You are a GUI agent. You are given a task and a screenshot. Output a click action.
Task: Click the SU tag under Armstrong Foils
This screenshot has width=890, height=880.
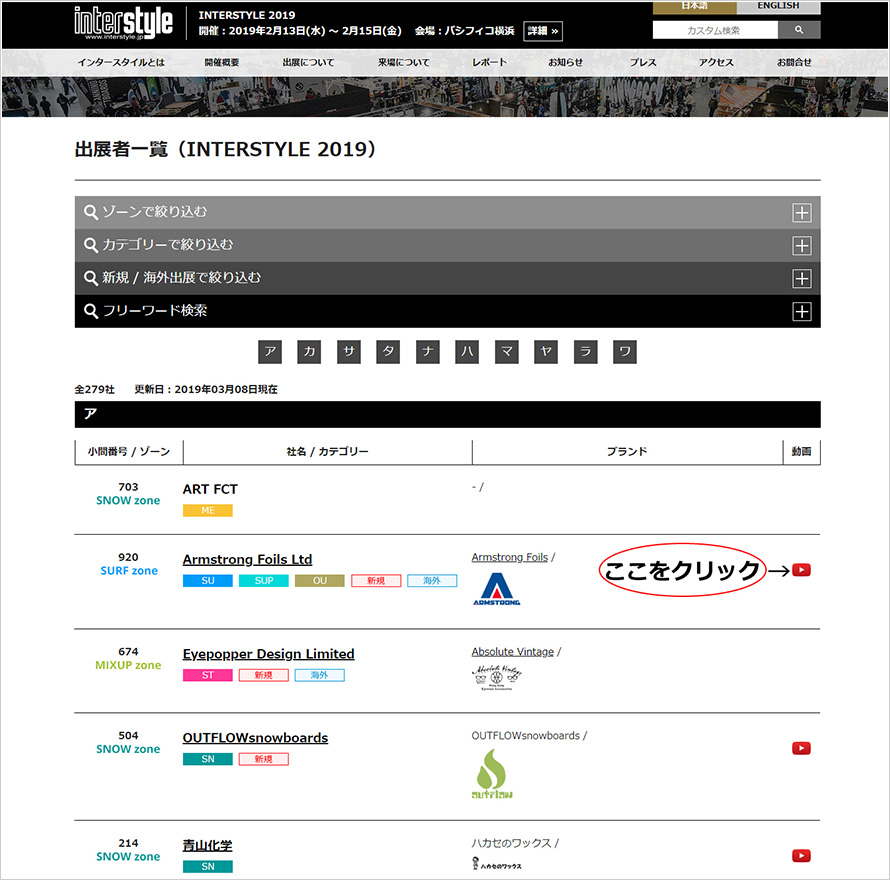point(208,581)
